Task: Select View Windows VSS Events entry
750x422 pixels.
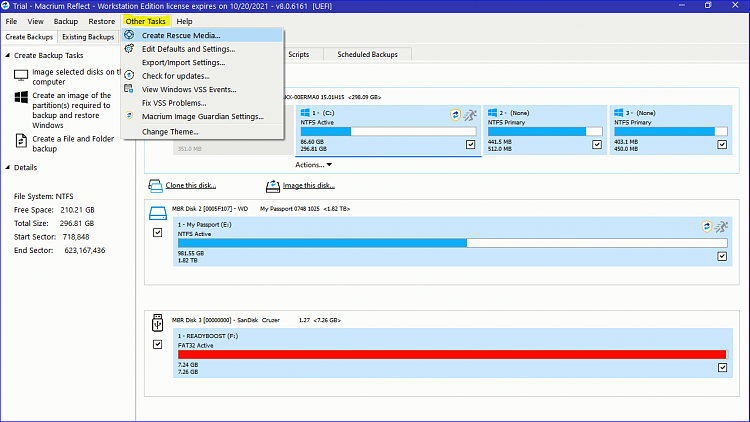Action: click(x=202, y=89)
